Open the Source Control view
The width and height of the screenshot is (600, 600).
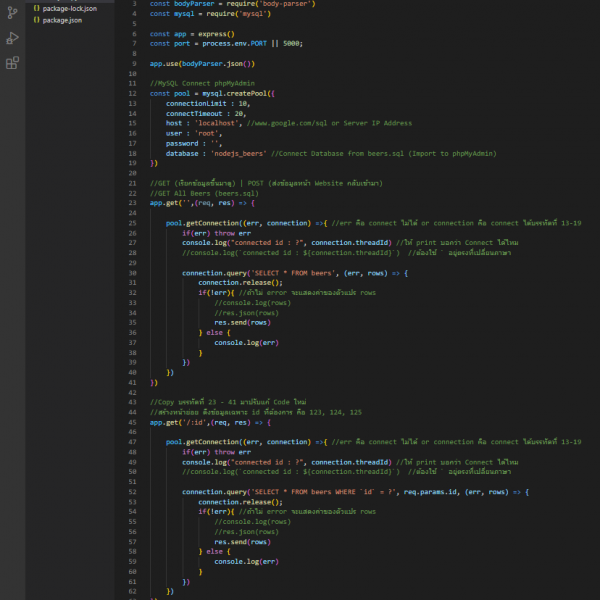[x=12, y=11]
